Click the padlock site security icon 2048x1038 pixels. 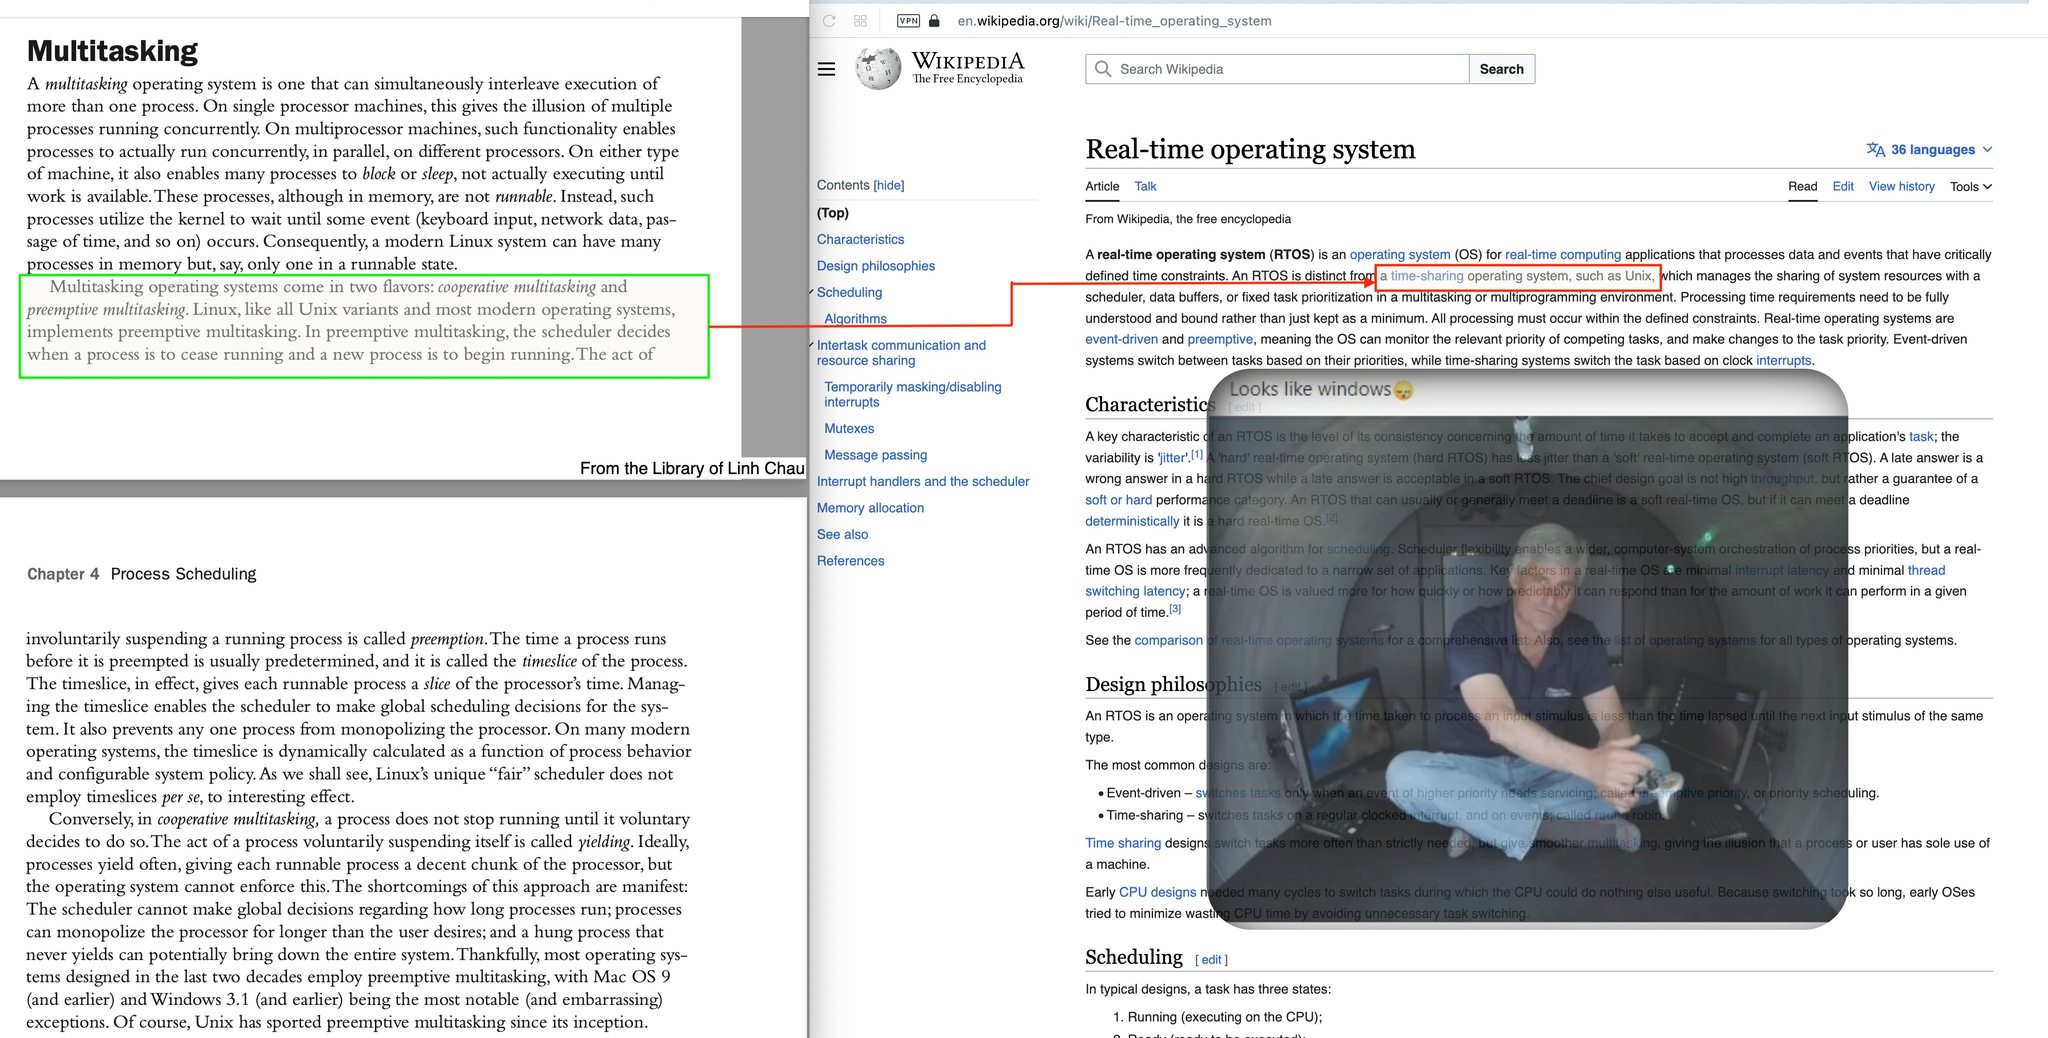[934, 20]
